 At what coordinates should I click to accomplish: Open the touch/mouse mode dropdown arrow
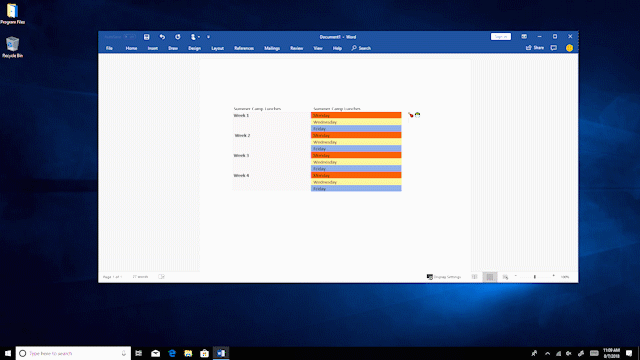pos(199,37)
